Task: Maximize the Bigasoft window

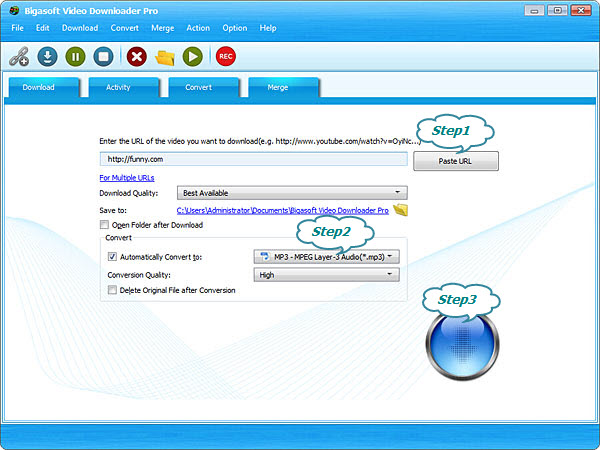Action: 558,10
